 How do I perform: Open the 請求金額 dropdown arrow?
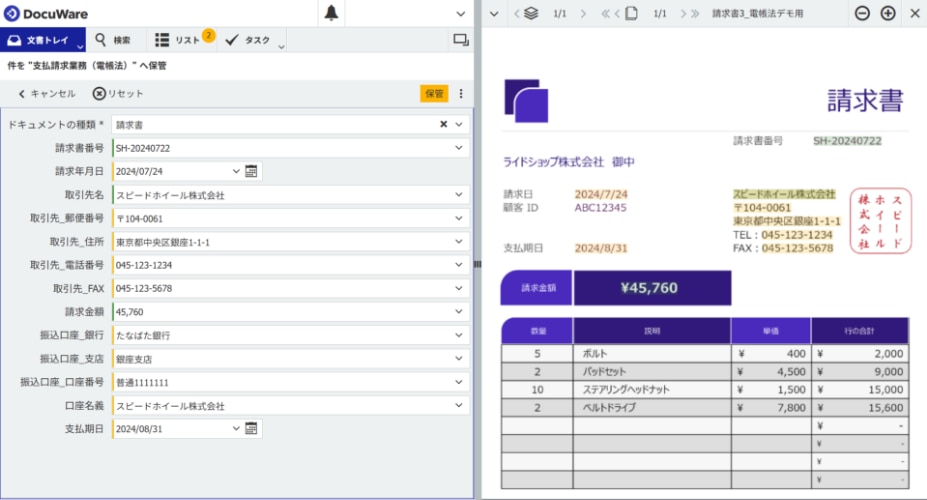pos(459,312)
